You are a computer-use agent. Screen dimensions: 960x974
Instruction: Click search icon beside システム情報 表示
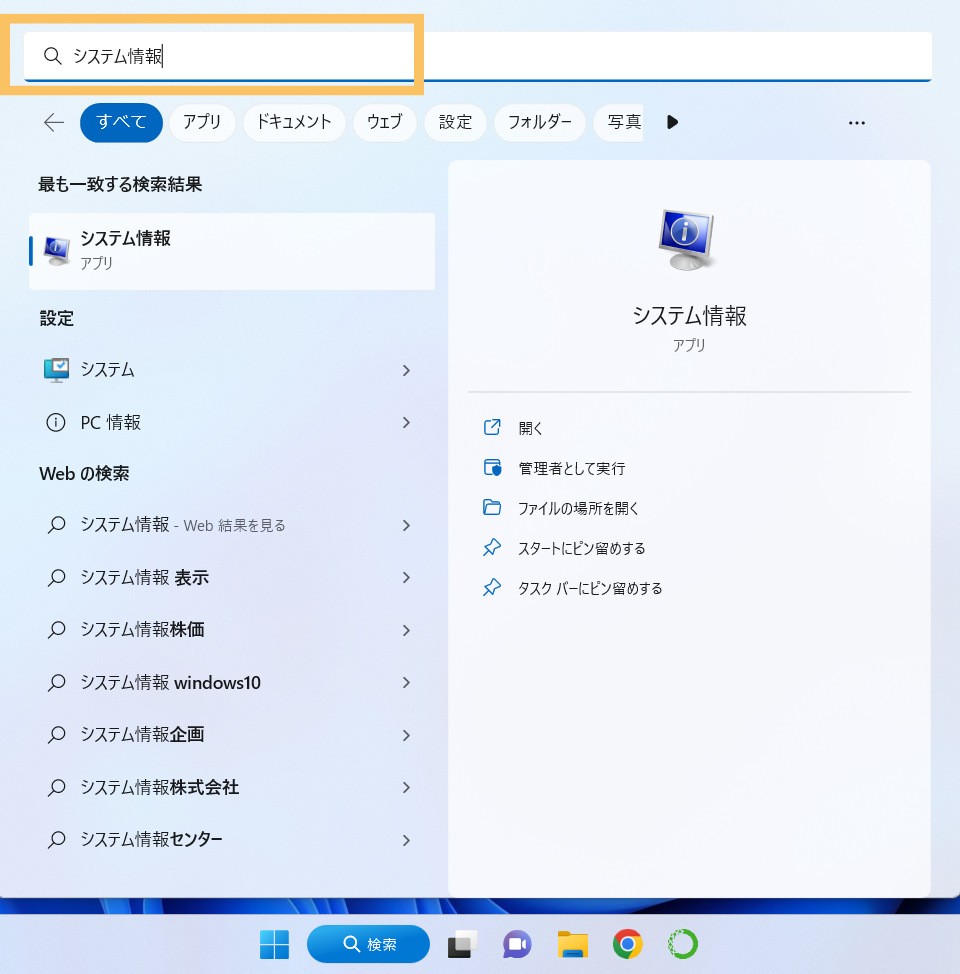(x=57, y=578)
